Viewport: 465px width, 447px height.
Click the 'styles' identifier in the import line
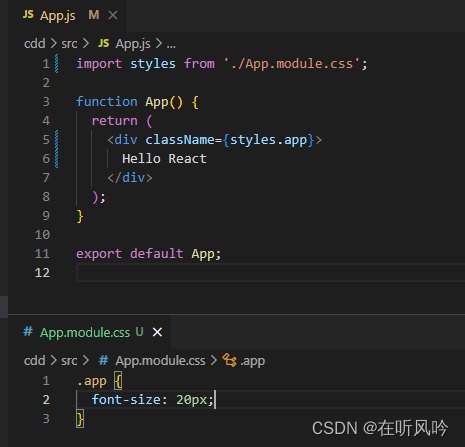[153, 64]
